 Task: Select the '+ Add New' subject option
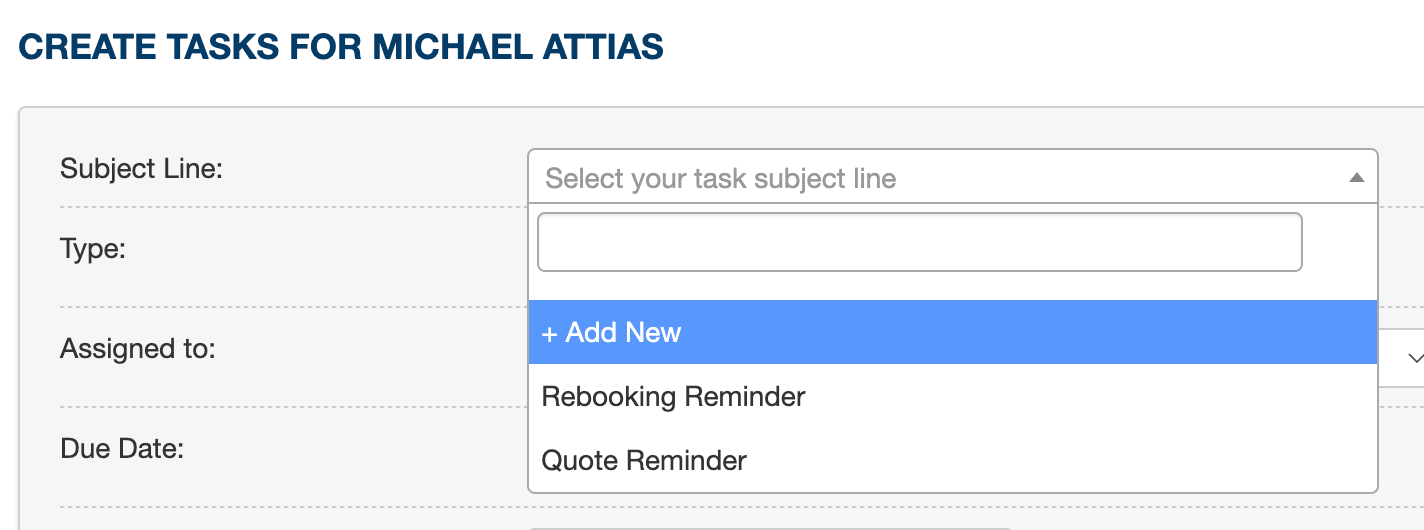pos(953,332)
